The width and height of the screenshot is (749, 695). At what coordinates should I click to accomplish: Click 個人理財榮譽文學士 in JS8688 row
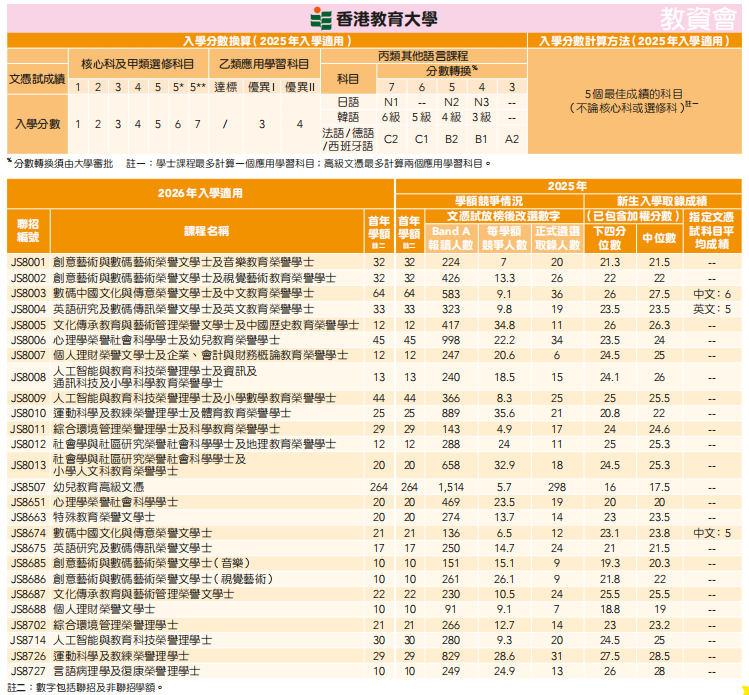point(104,609)
